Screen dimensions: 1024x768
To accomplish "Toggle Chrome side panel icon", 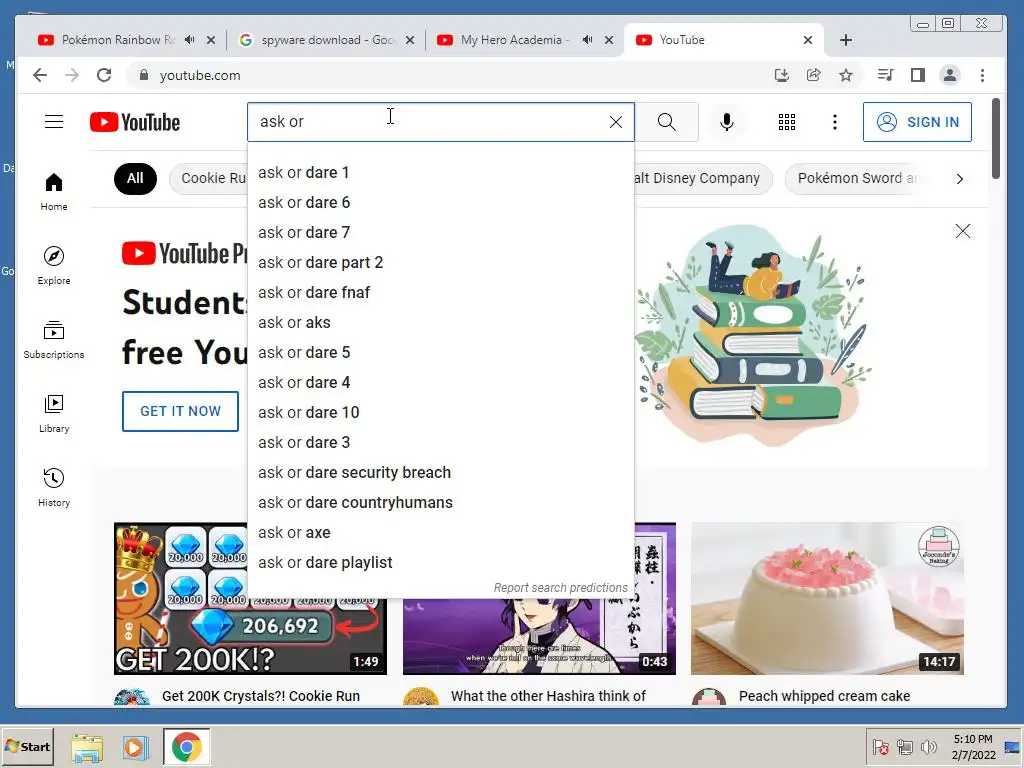I will coord(918,75).
